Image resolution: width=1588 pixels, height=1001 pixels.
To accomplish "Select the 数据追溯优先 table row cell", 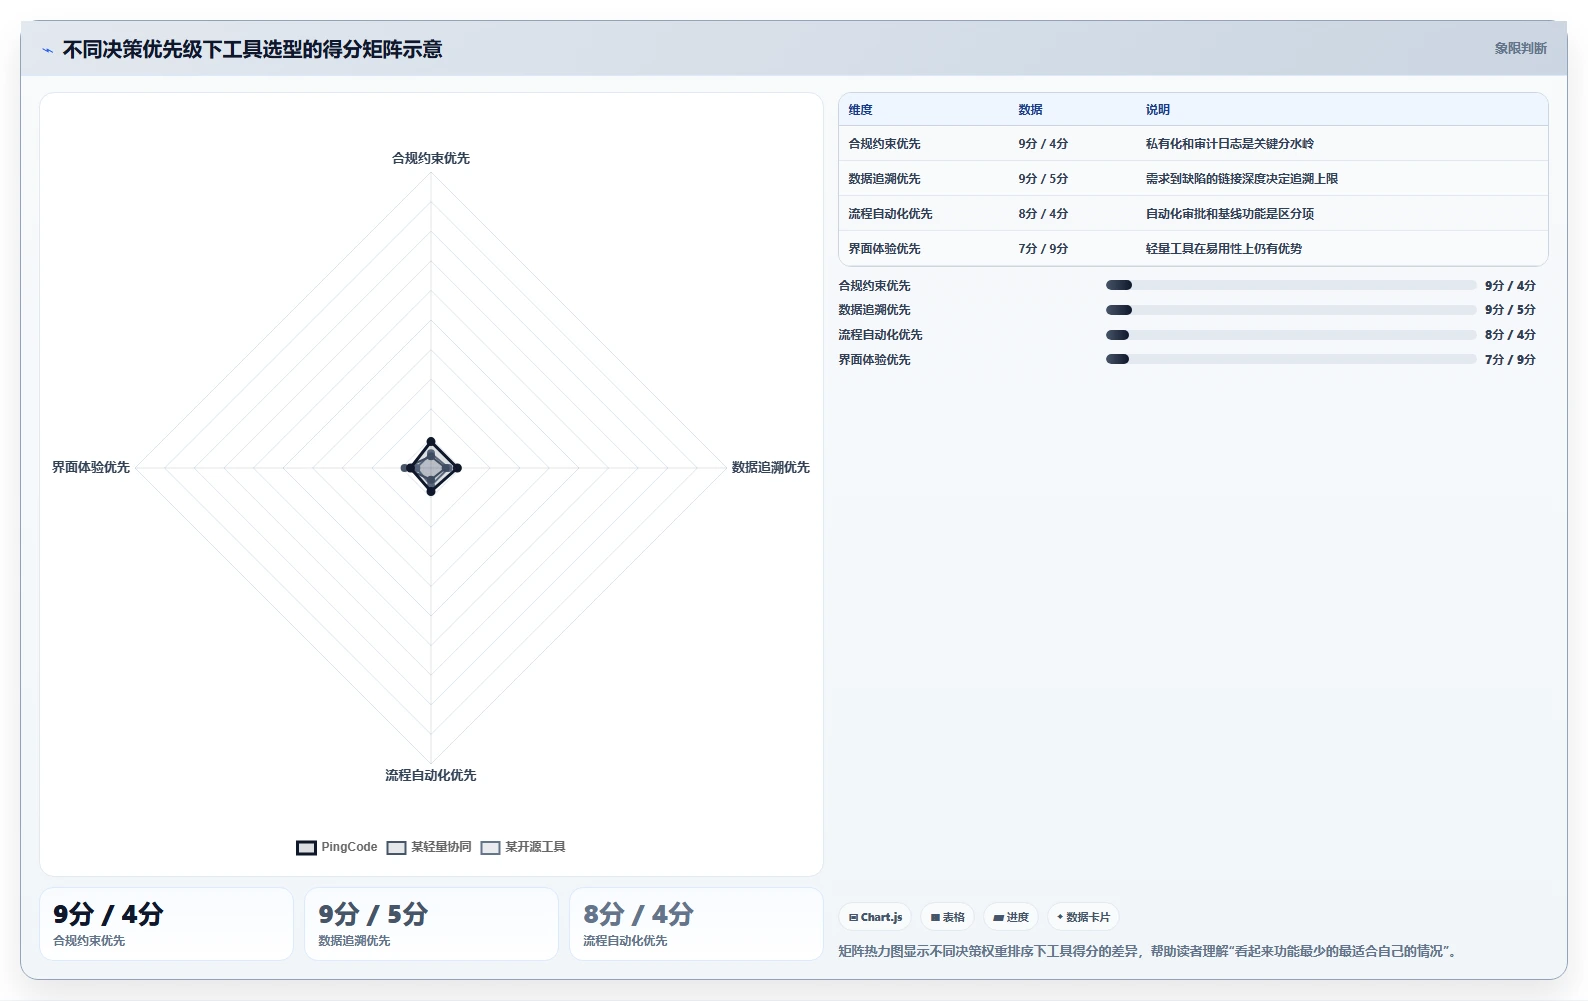I will click(x=885, y=179).
